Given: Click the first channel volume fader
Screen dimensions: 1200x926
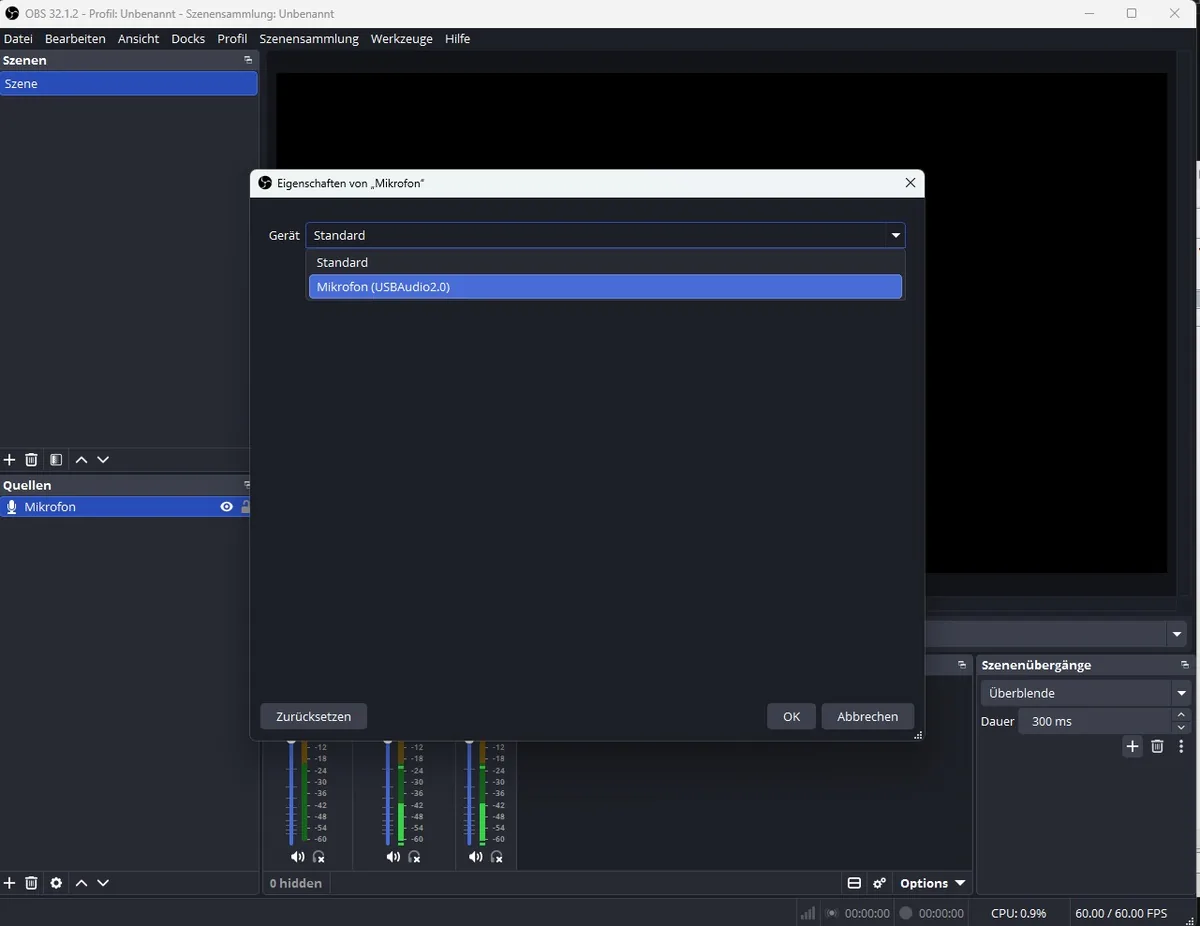Looking at the screenshot, I should (292, 792).
